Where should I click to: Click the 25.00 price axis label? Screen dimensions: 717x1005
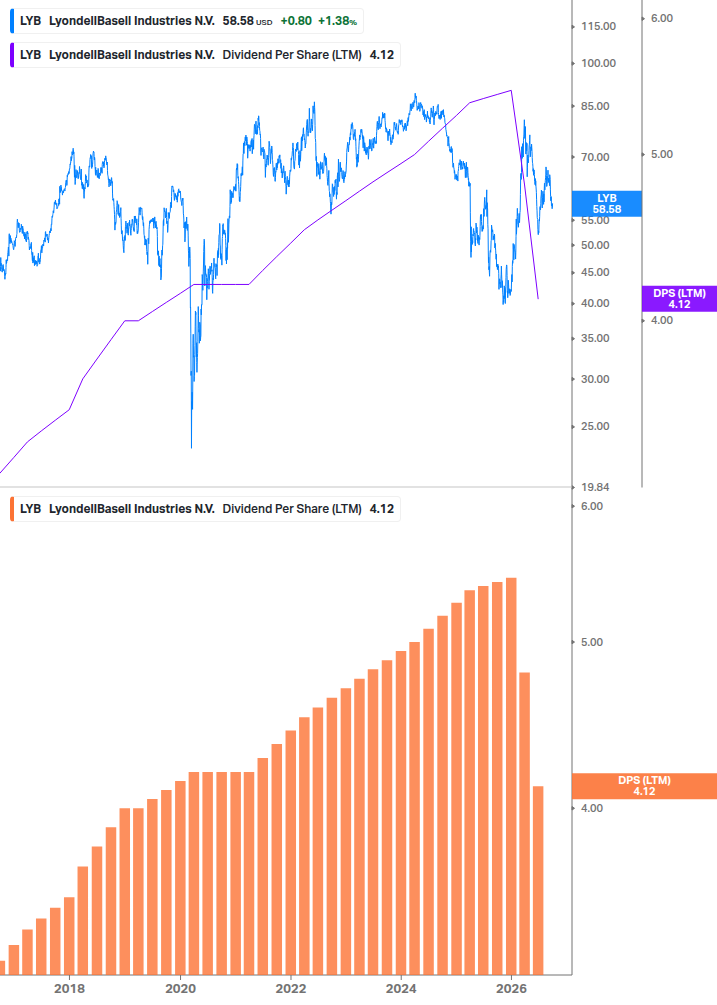[x=595, y=426]
